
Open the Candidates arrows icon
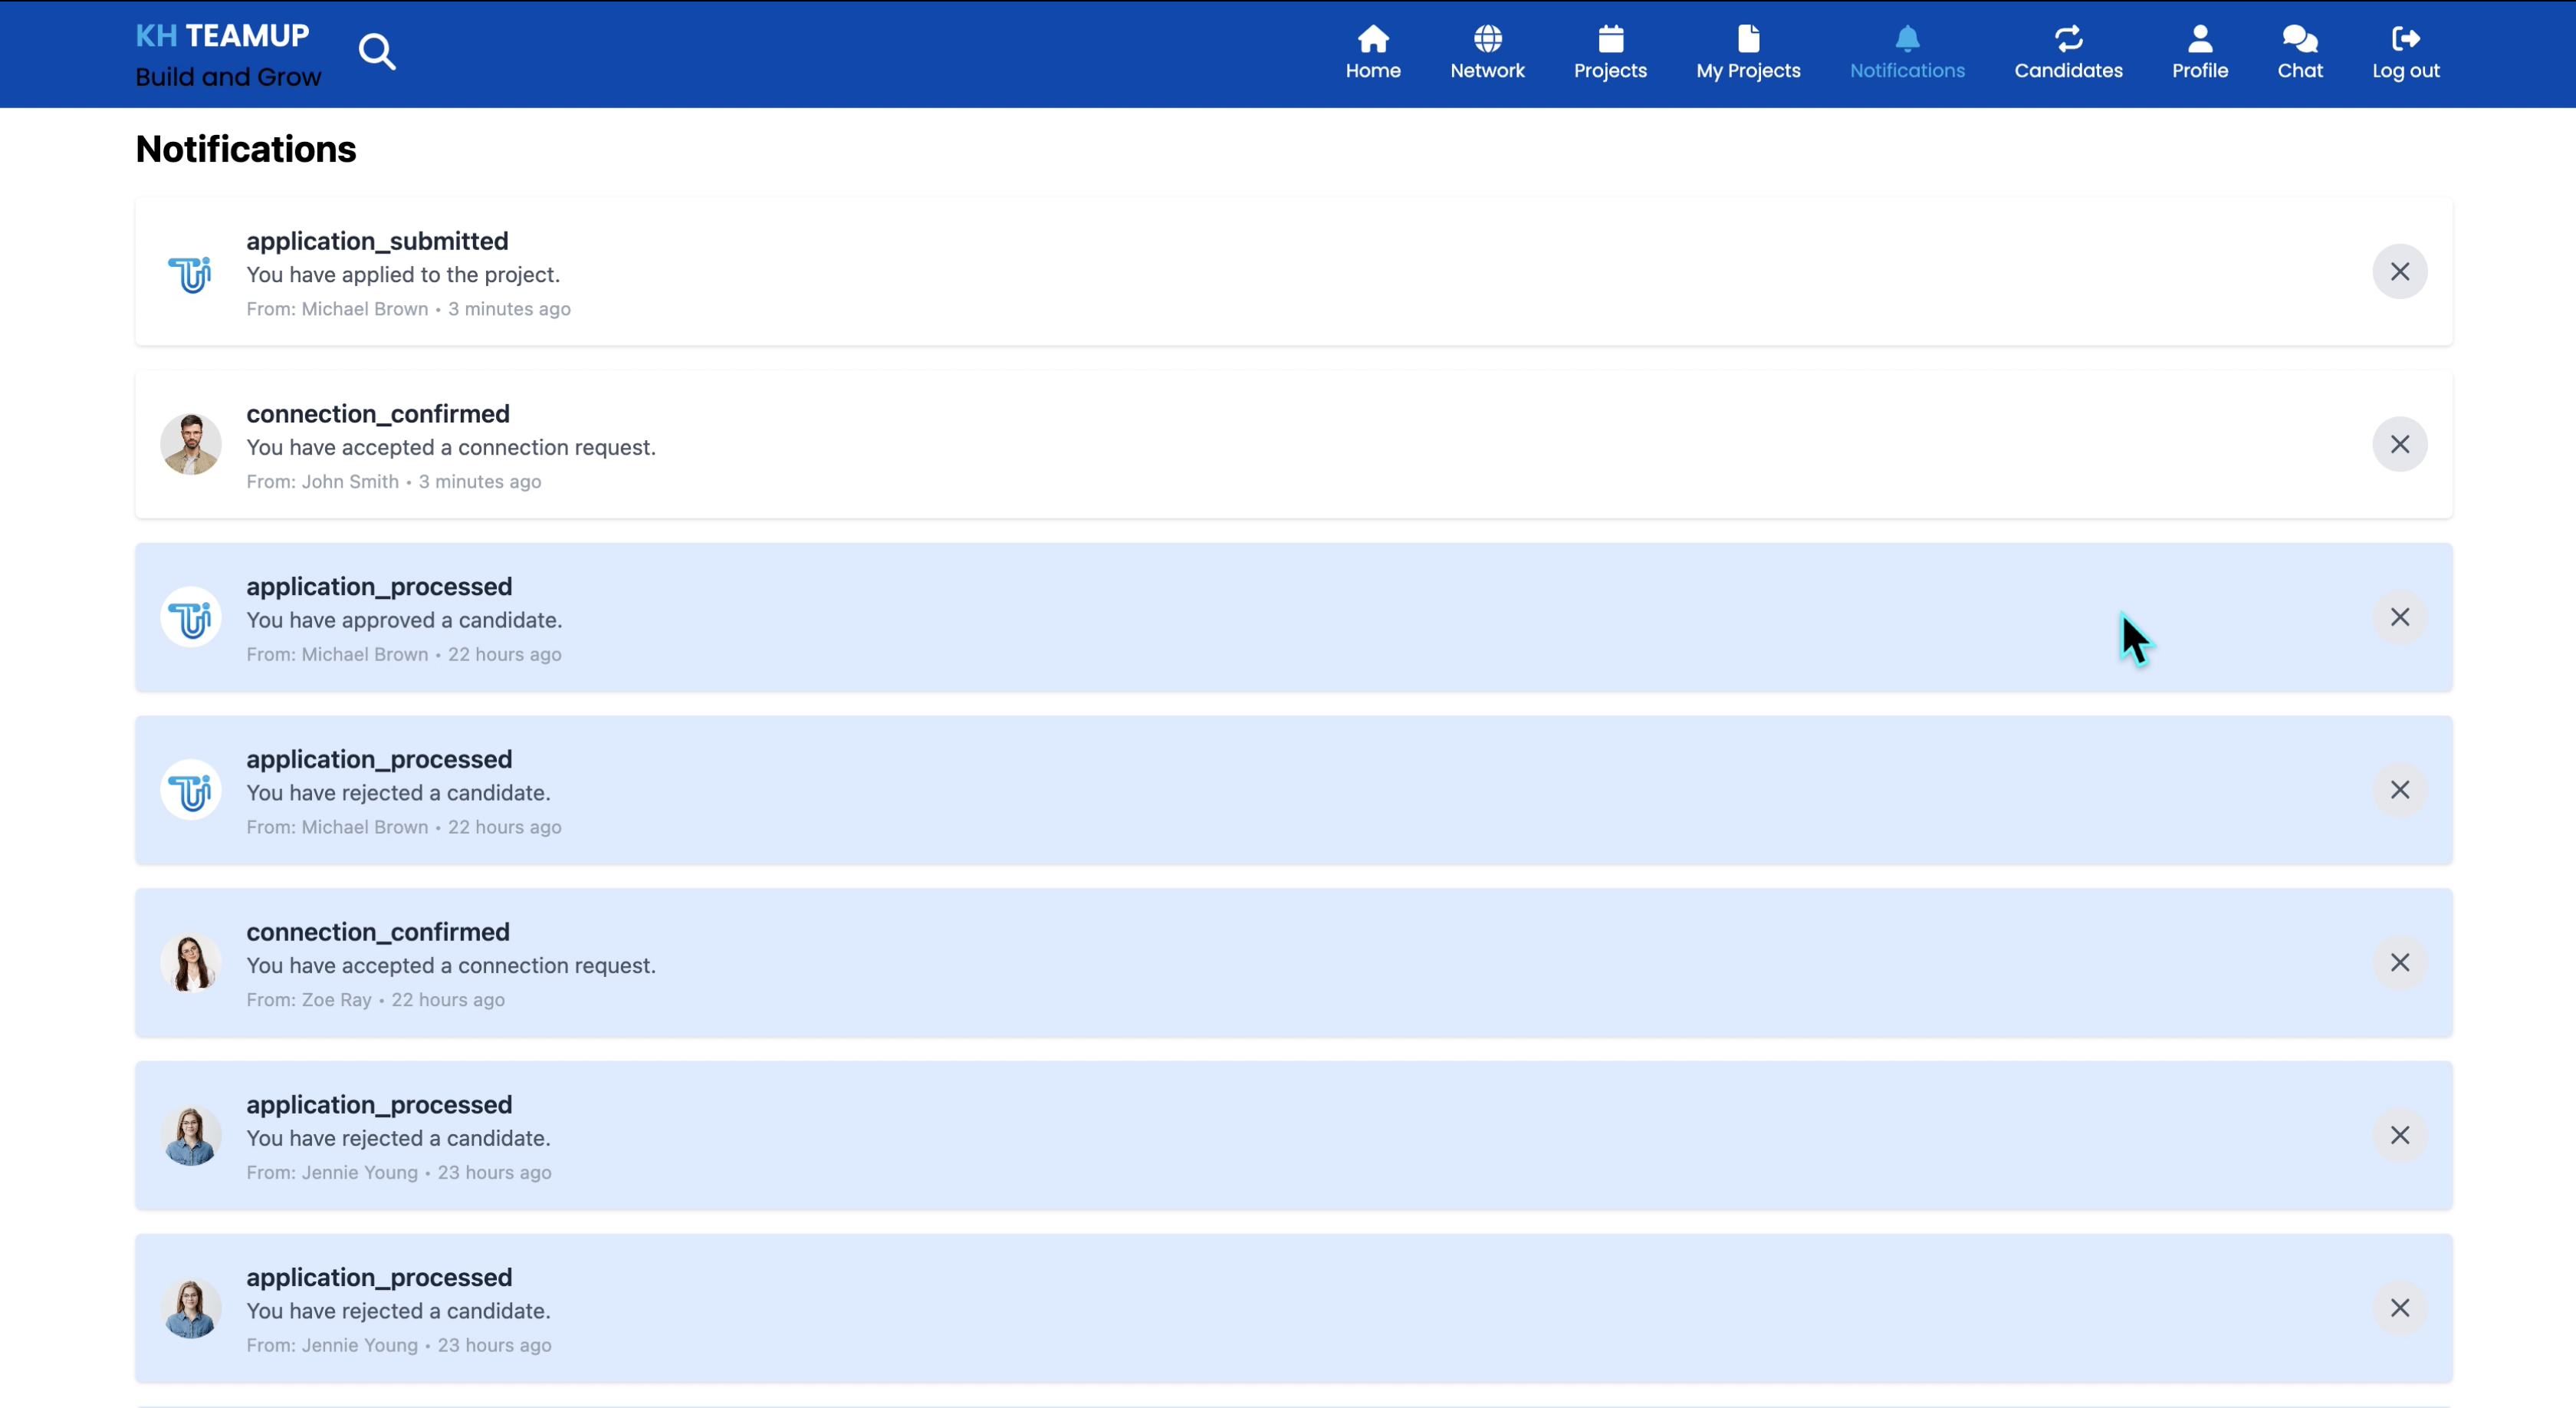click(x=2068, y=39)
